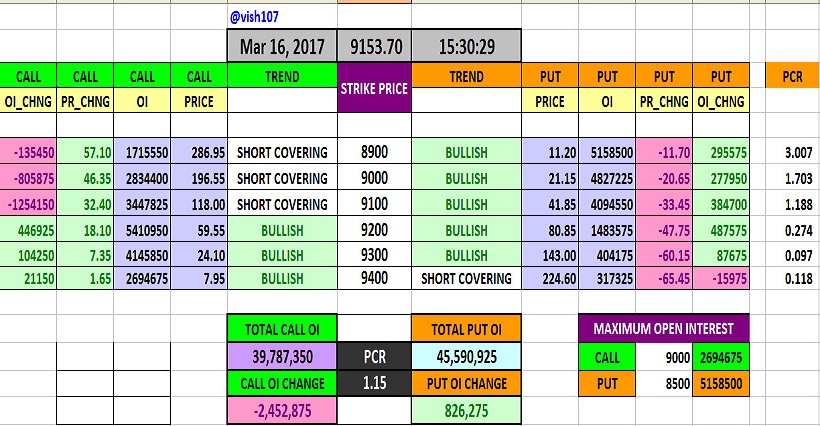
Task: Click the PUT OI CHANGE label cell
Action: [x=465, y=383]
